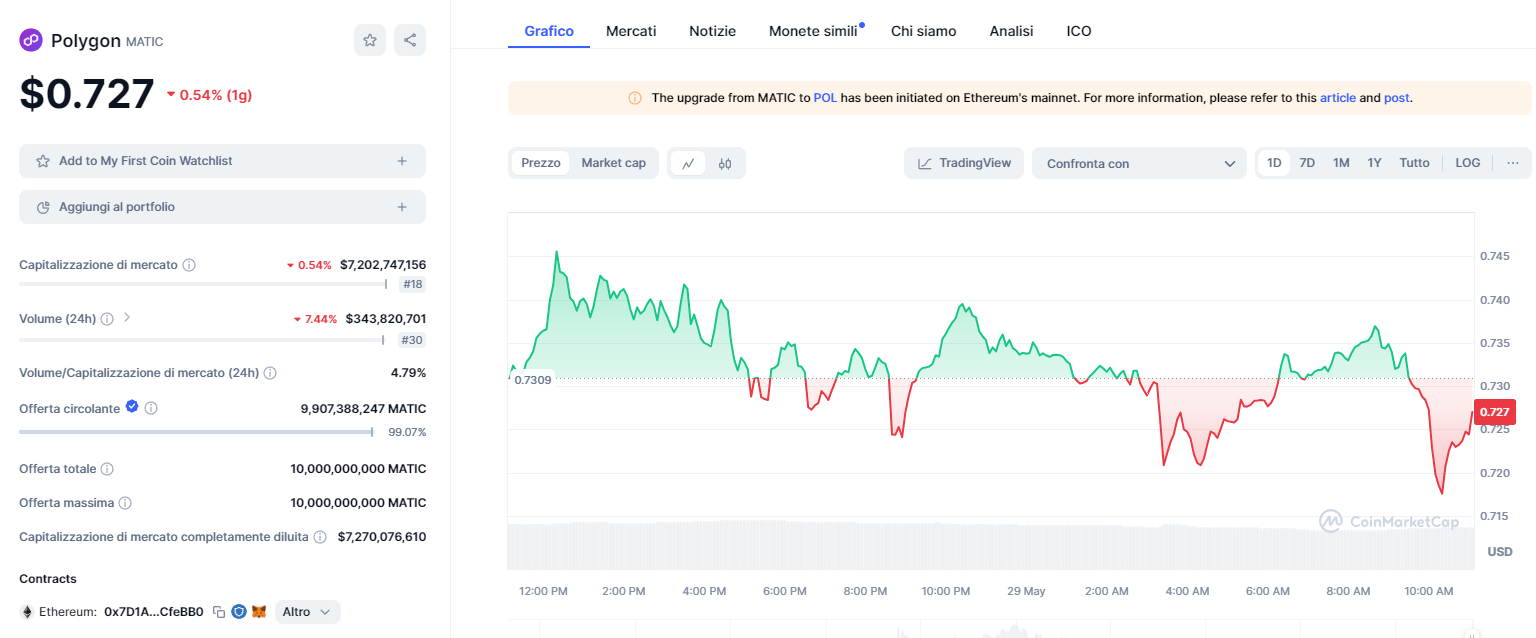
Task: Copy the Ethereum contract address
Action: [x=218, y=612]
